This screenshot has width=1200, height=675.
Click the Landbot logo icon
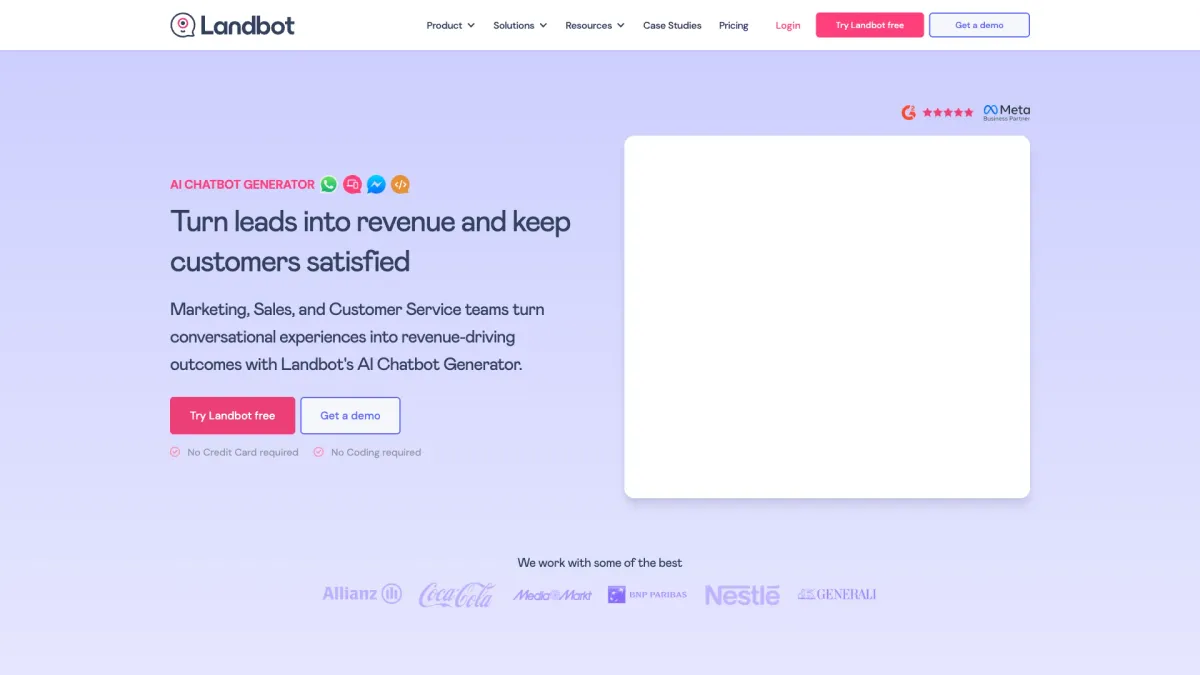click(182, 25)
